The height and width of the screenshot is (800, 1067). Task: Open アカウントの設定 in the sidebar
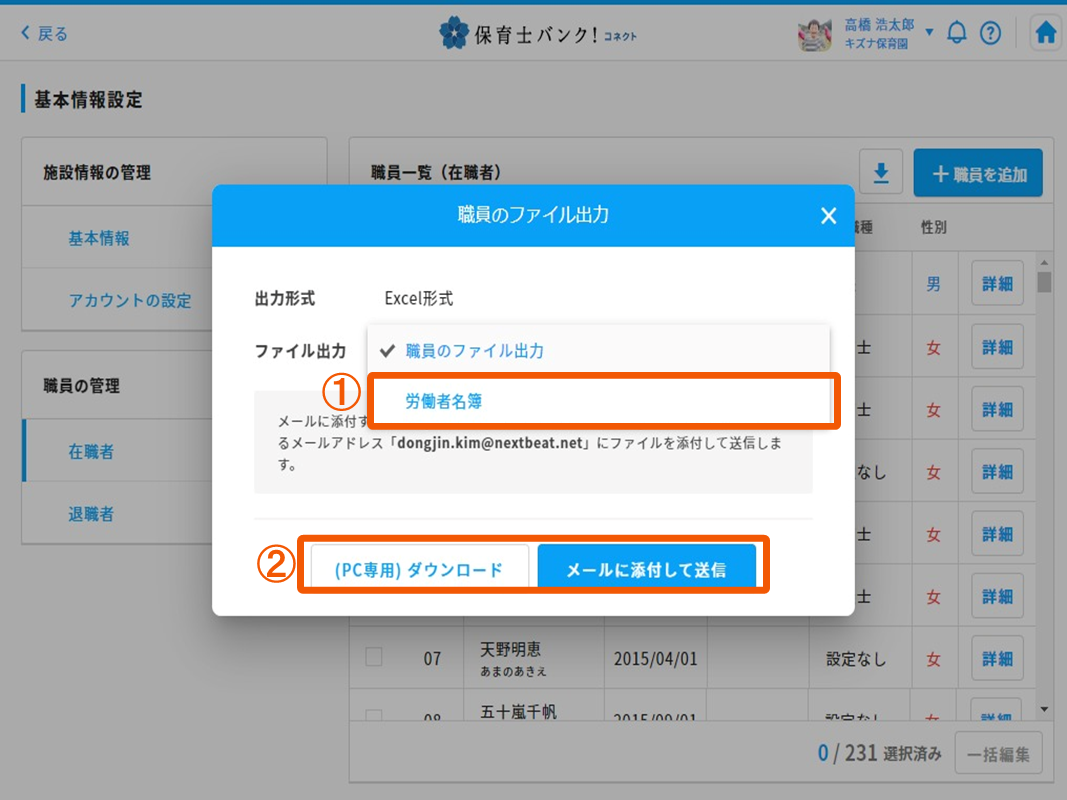[x=130, y=300]
